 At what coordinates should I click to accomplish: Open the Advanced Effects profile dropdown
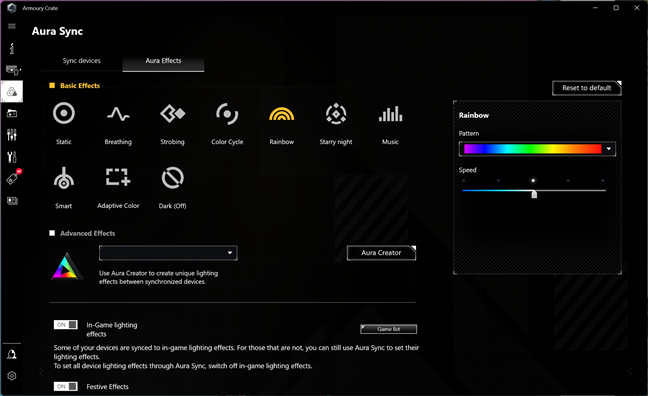tap(168, 253)
